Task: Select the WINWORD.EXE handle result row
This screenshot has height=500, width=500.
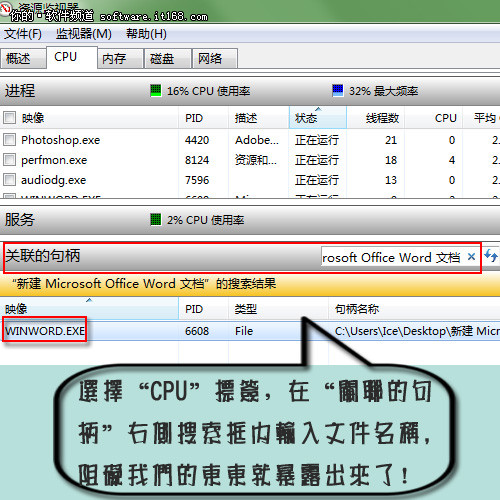Action: pyautogui.click(x=250, y=331)
